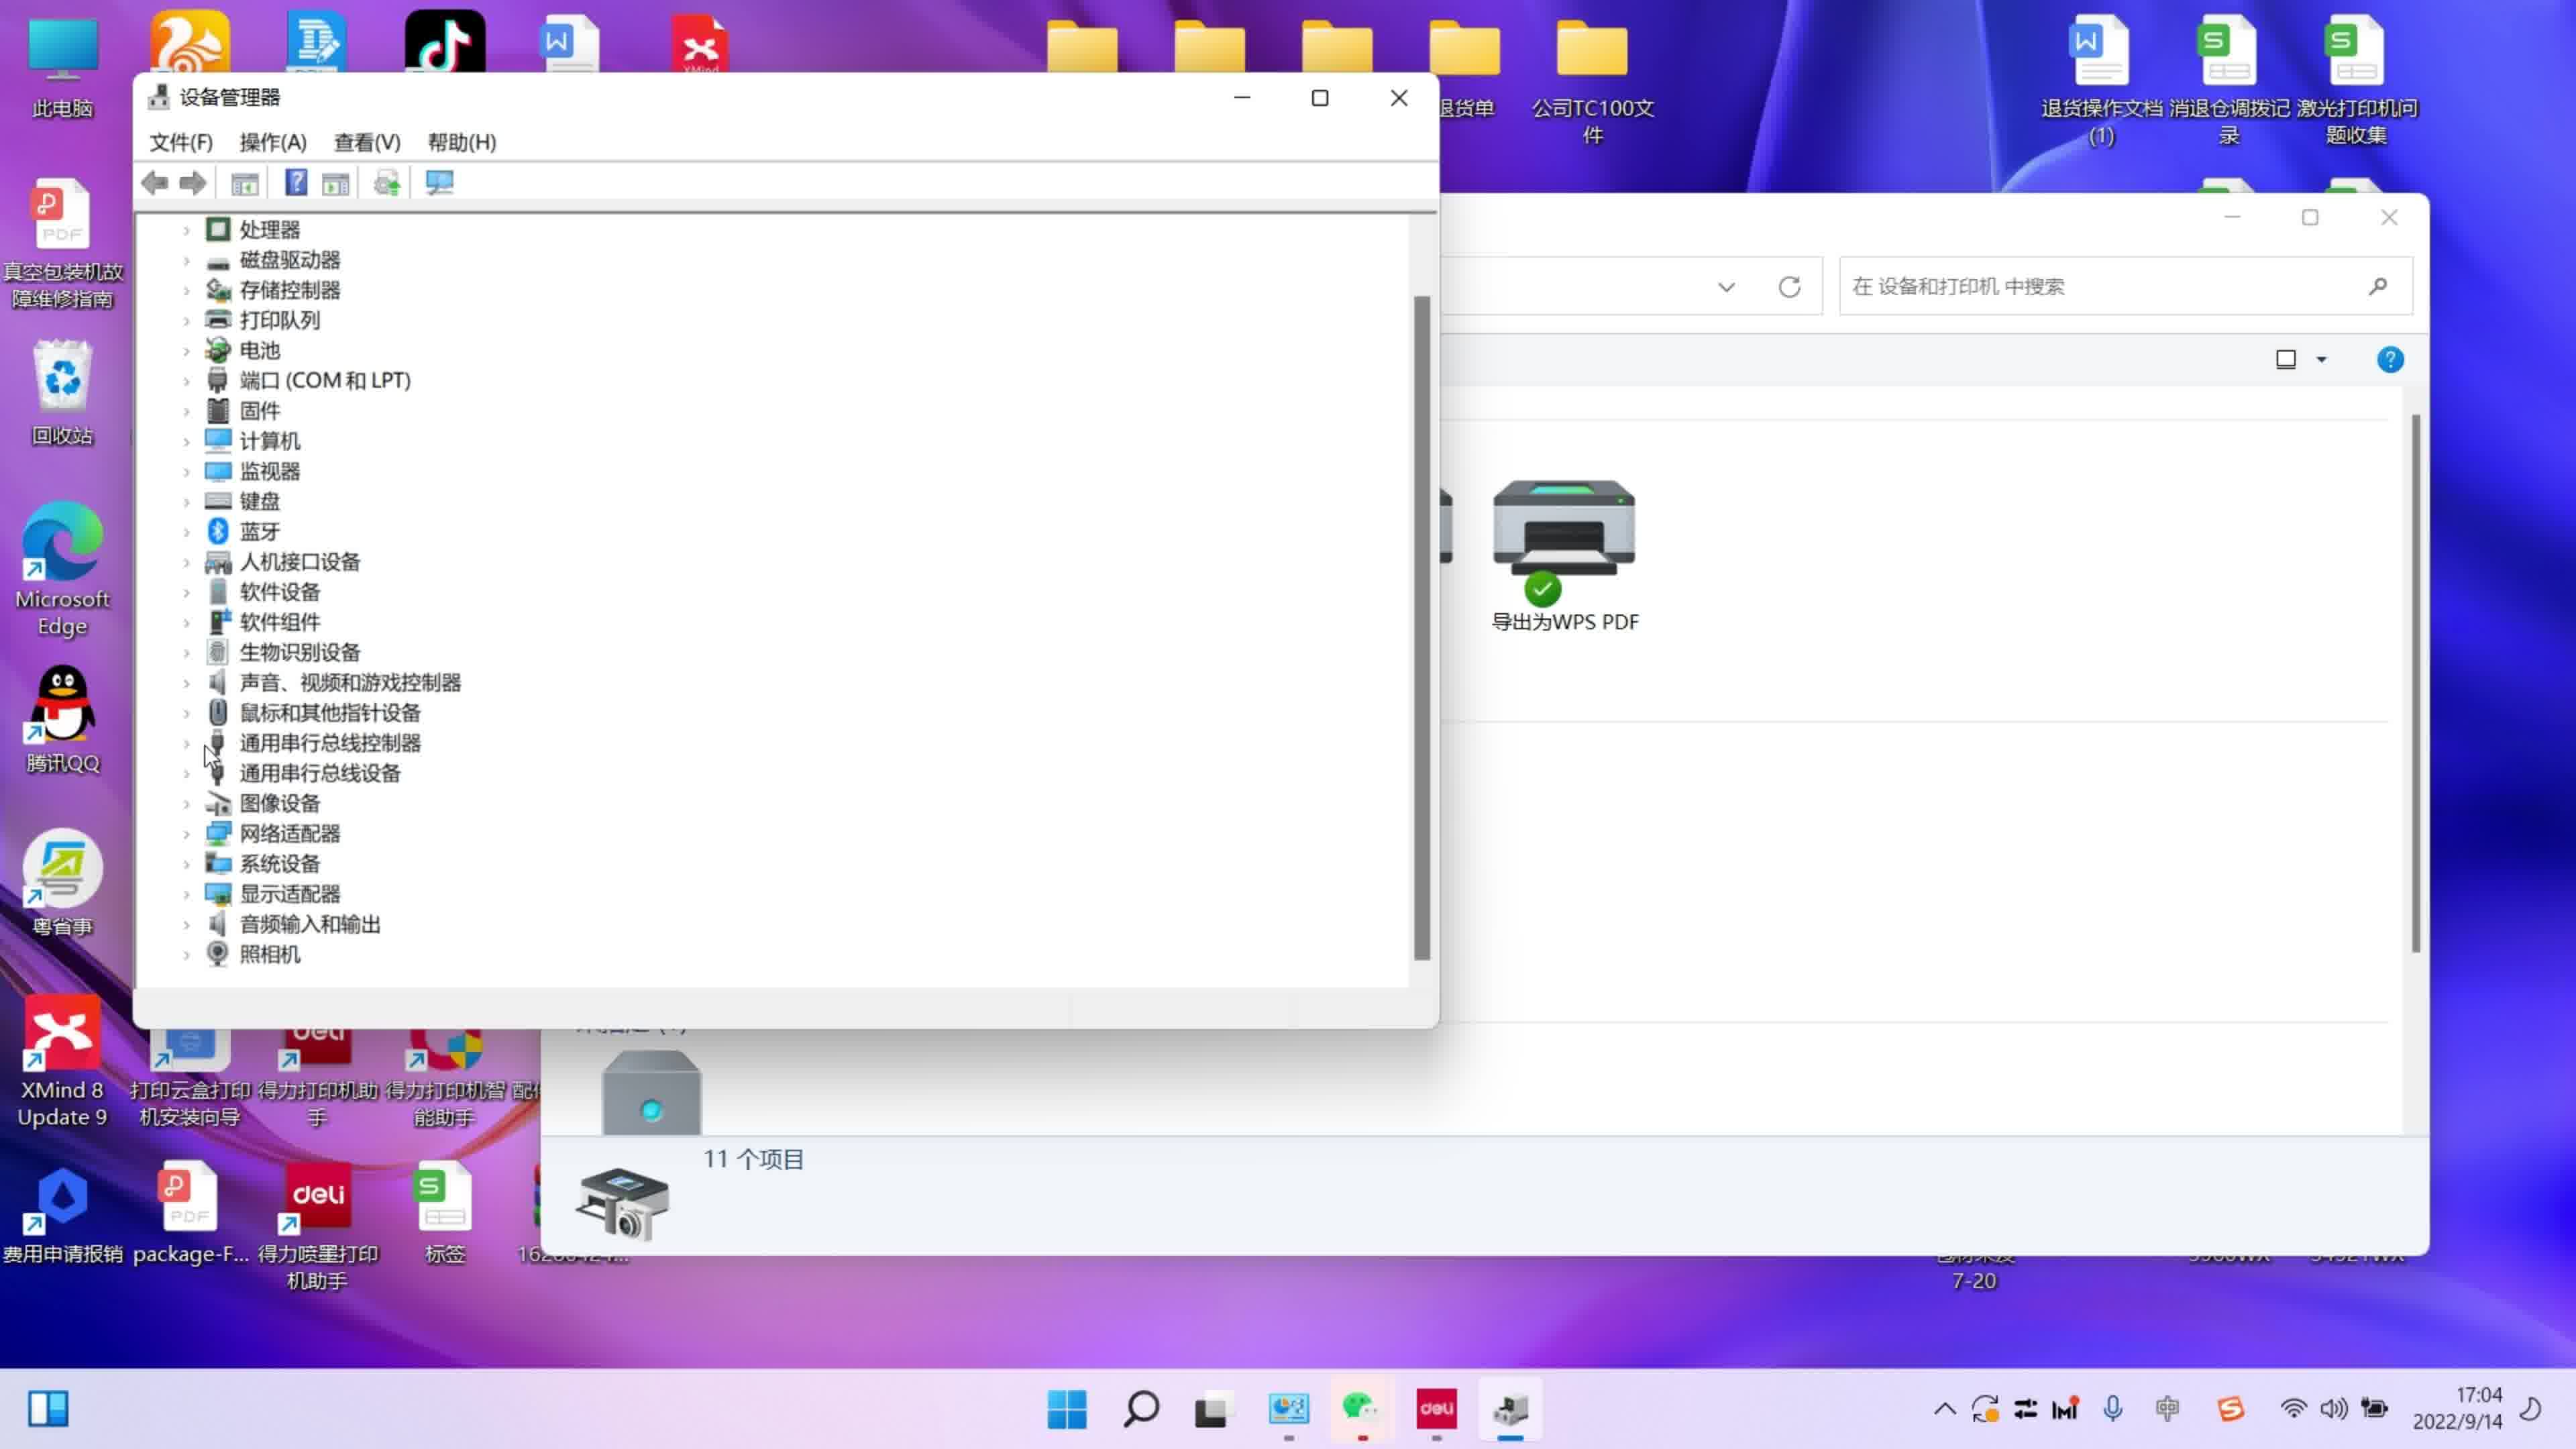This screenshot has width=2576, height=1449.
Task: Click the 在 设备和打印机 中搜索 field
Action: point(2126,287)
